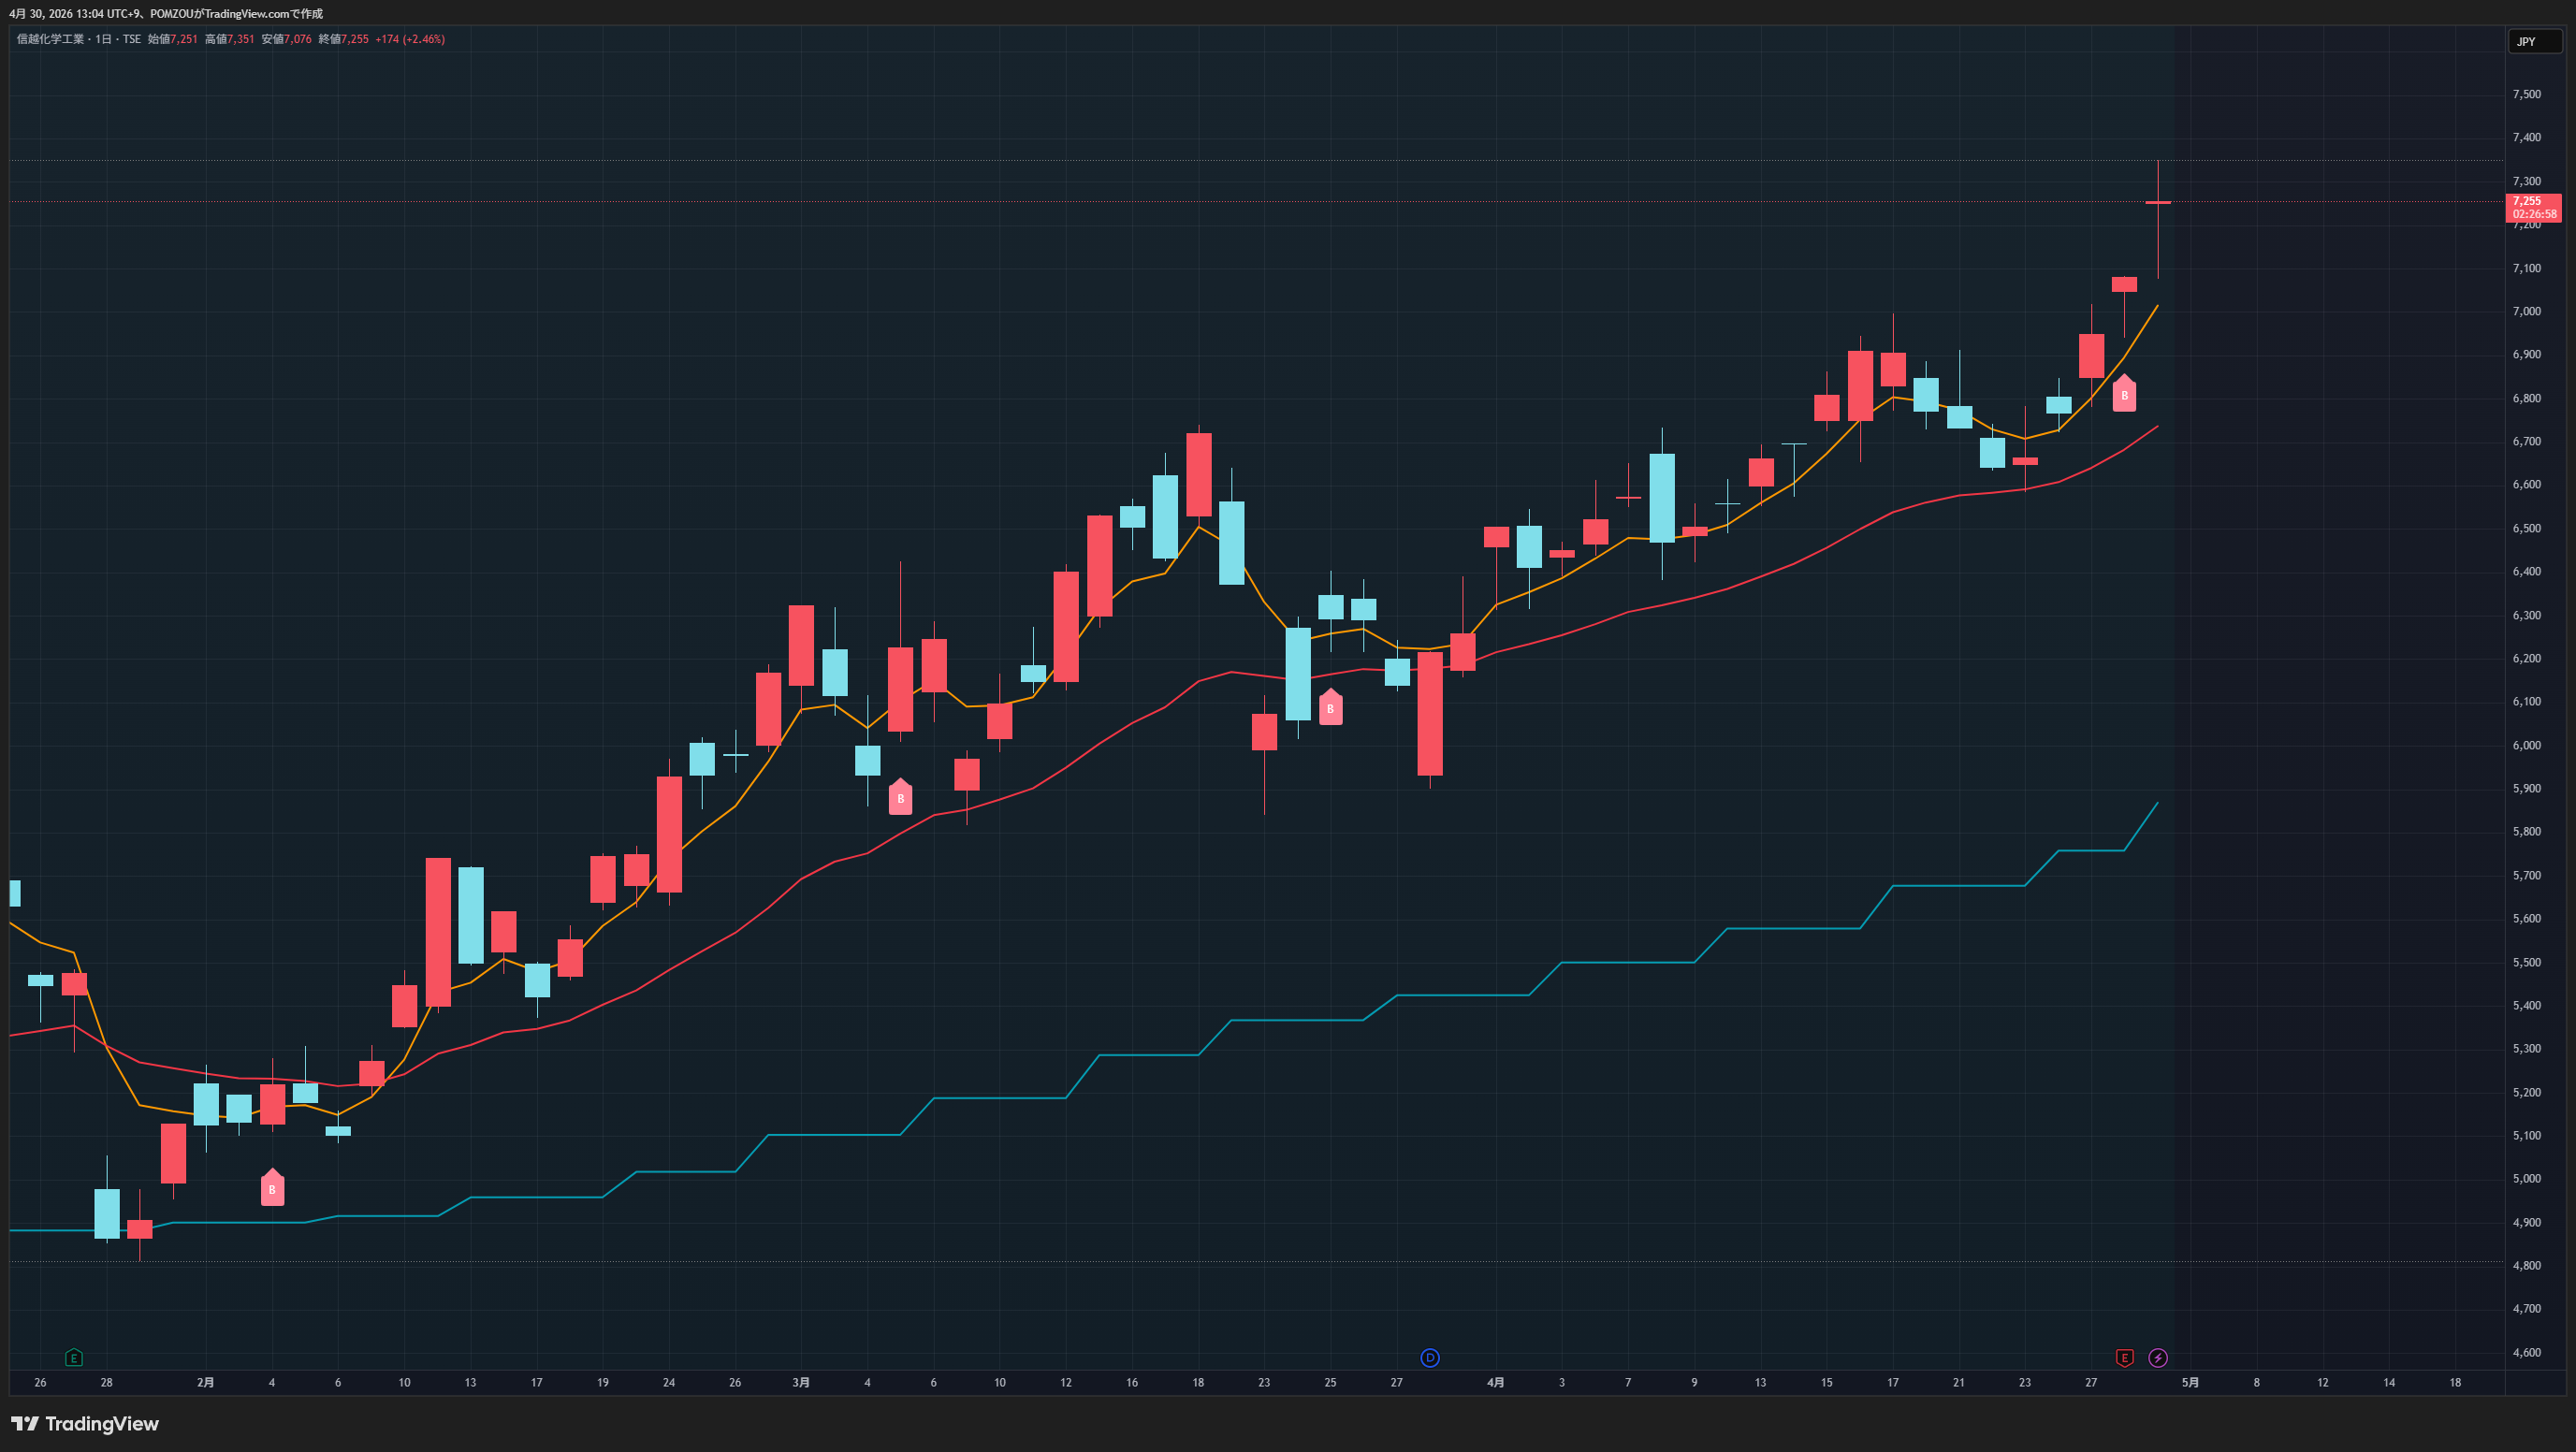Click the 高値 7,351 high value
The height and width of the screenshot is (1452, 2576).
click(x=229, y=39)
